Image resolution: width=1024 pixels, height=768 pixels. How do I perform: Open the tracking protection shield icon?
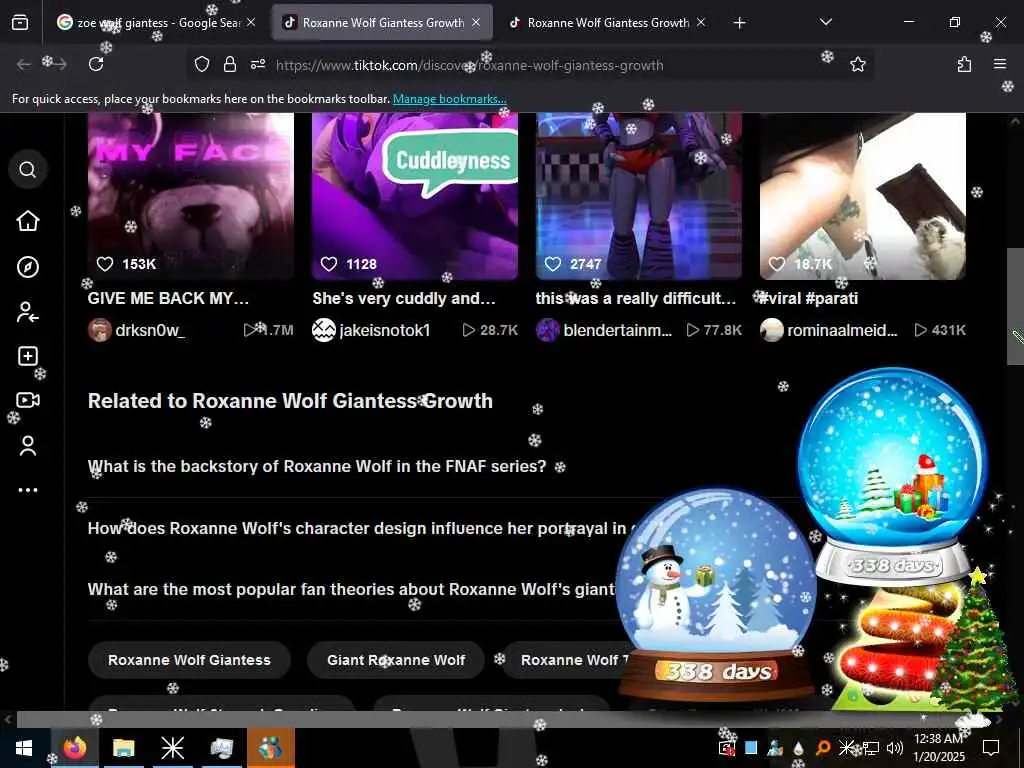click(x=202, y=64)
